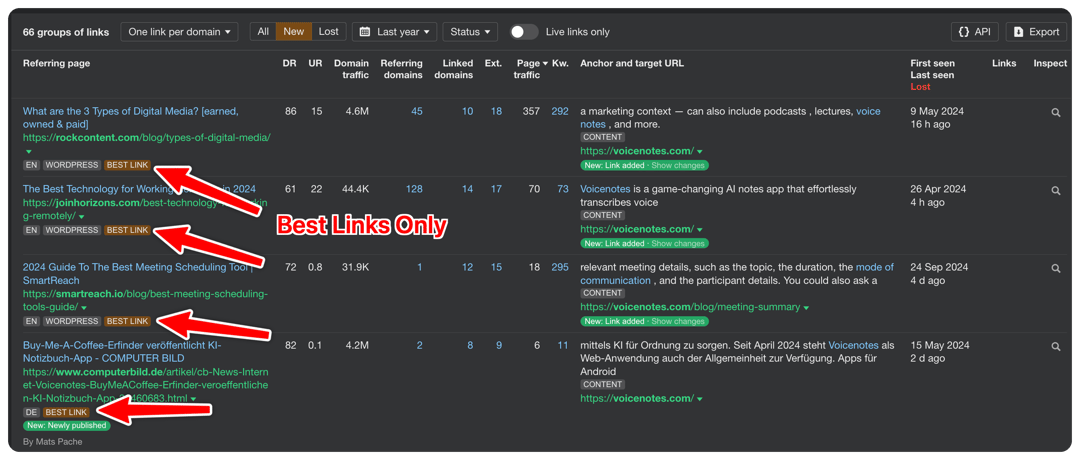Click 'New: Newly published' badge
1080x460 pixels.
(66, 426)
